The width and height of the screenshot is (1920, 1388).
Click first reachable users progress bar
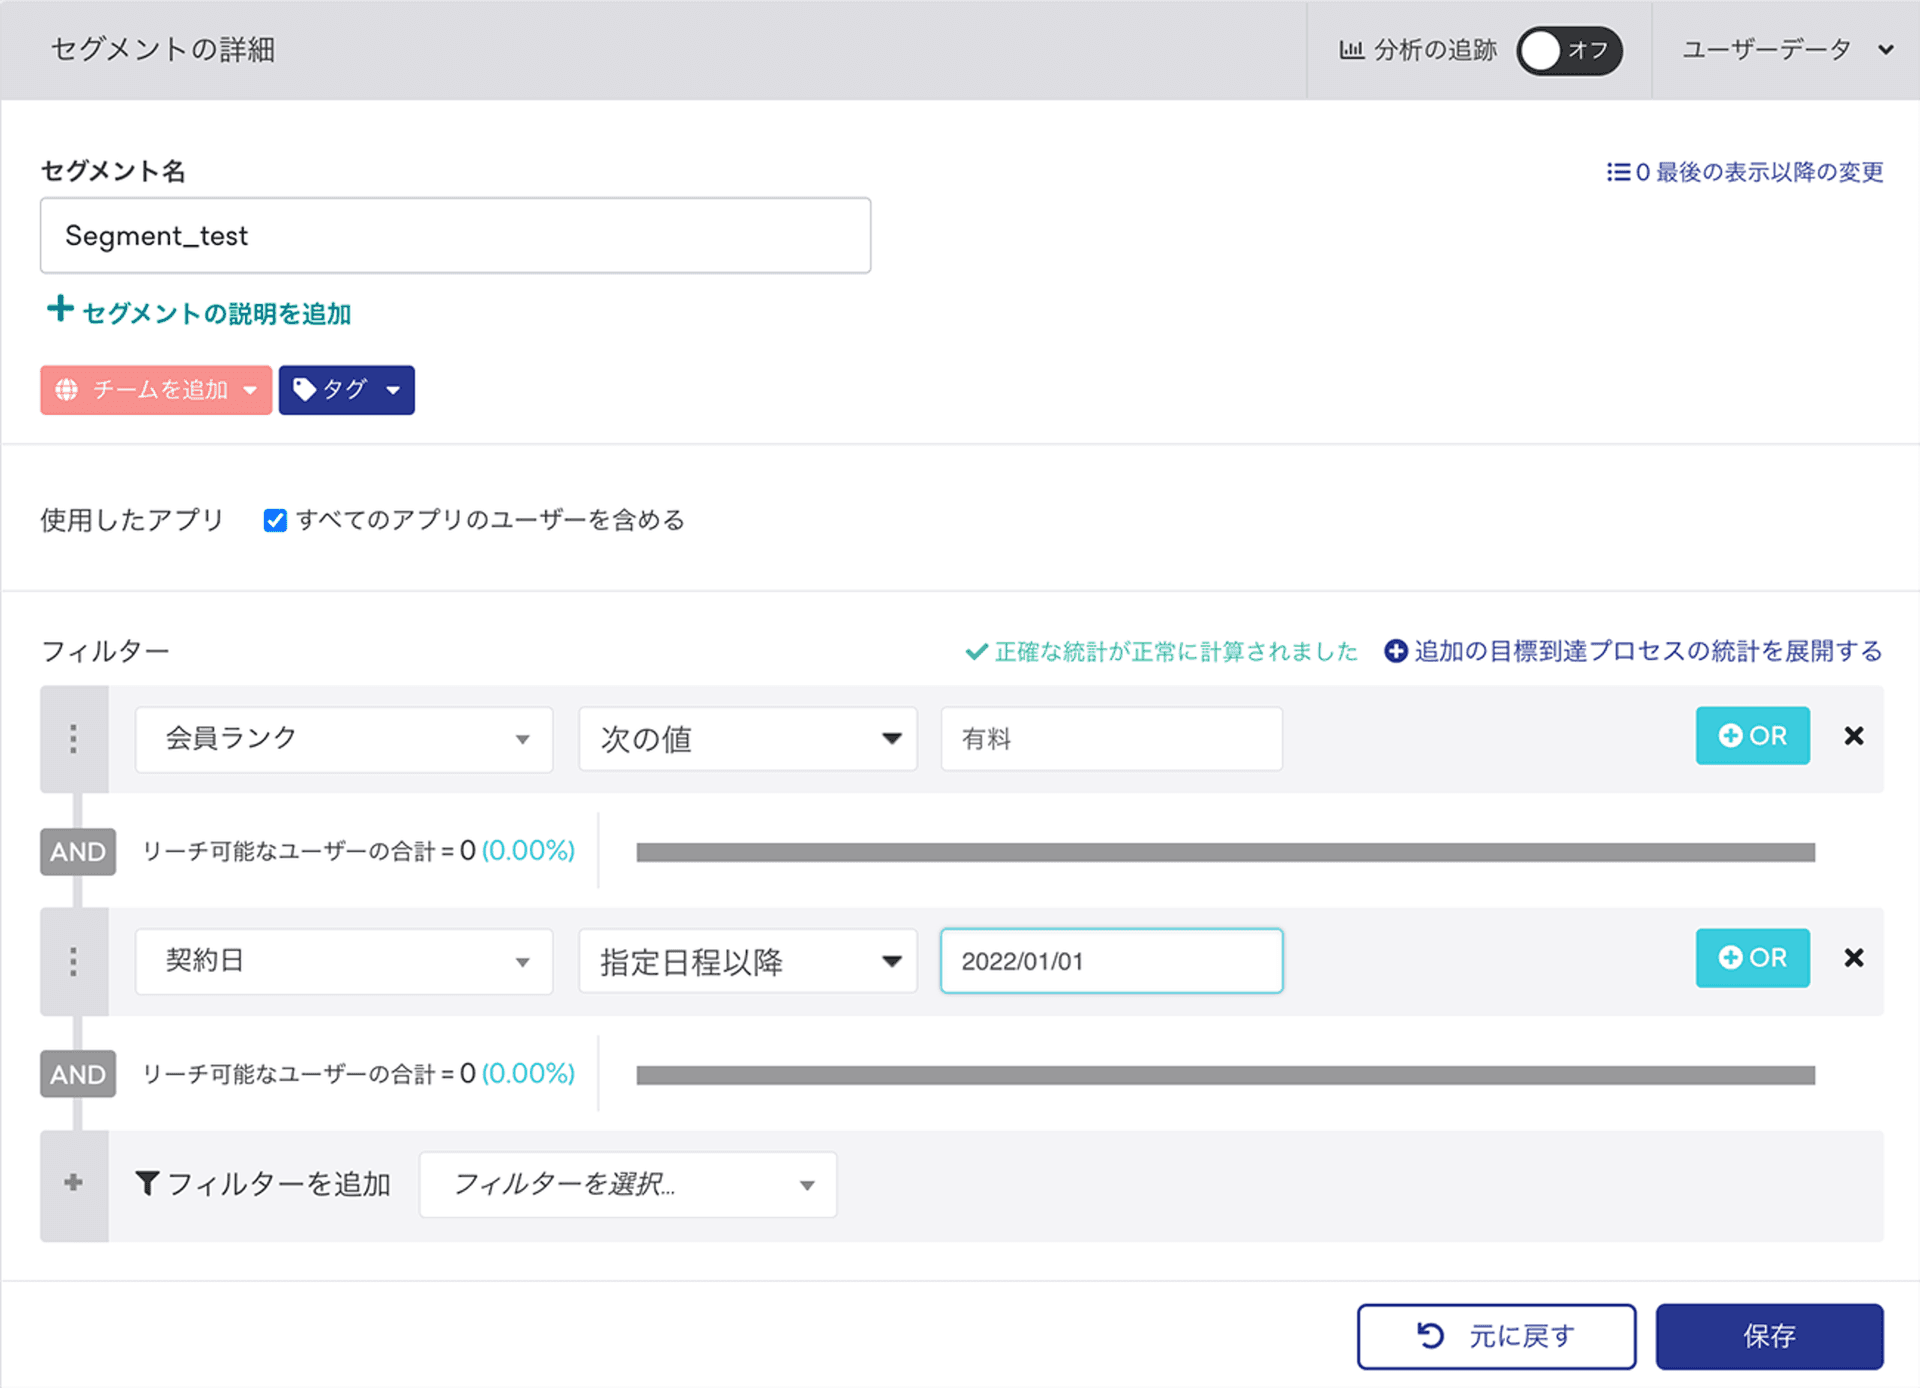(x=1224, y=852)
